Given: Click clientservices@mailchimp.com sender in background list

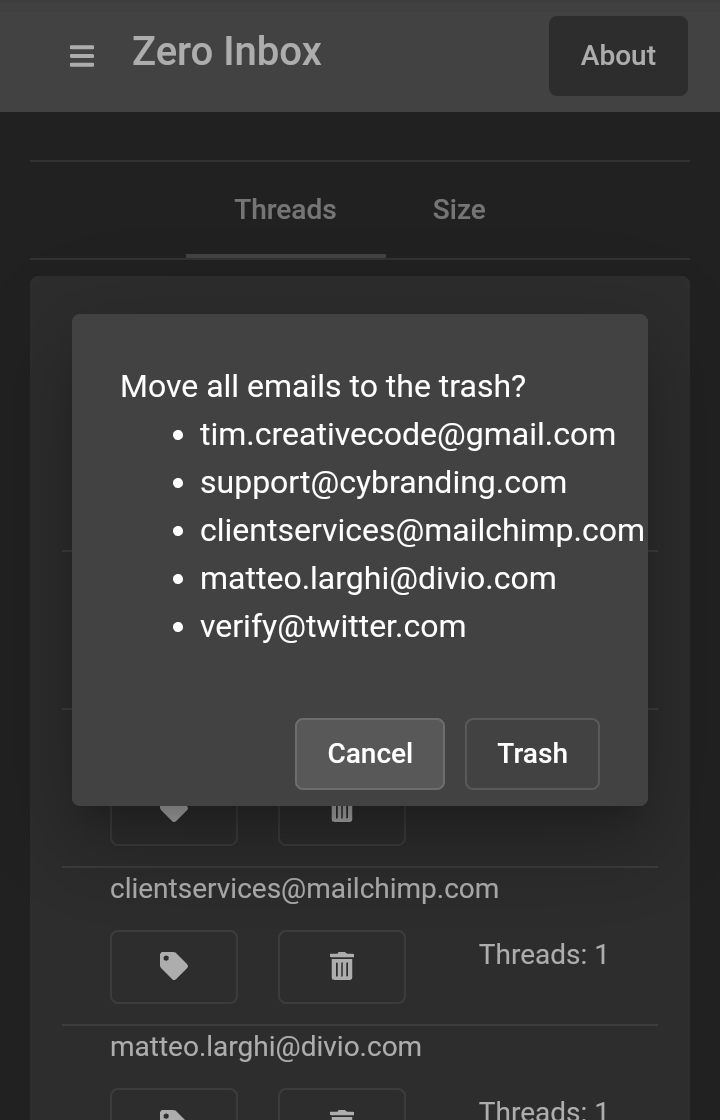Looking at the screenshot, I should pos(304,889).
